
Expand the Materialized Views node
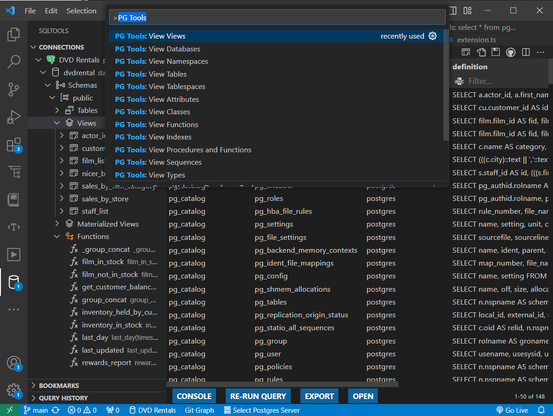point(57,224)
